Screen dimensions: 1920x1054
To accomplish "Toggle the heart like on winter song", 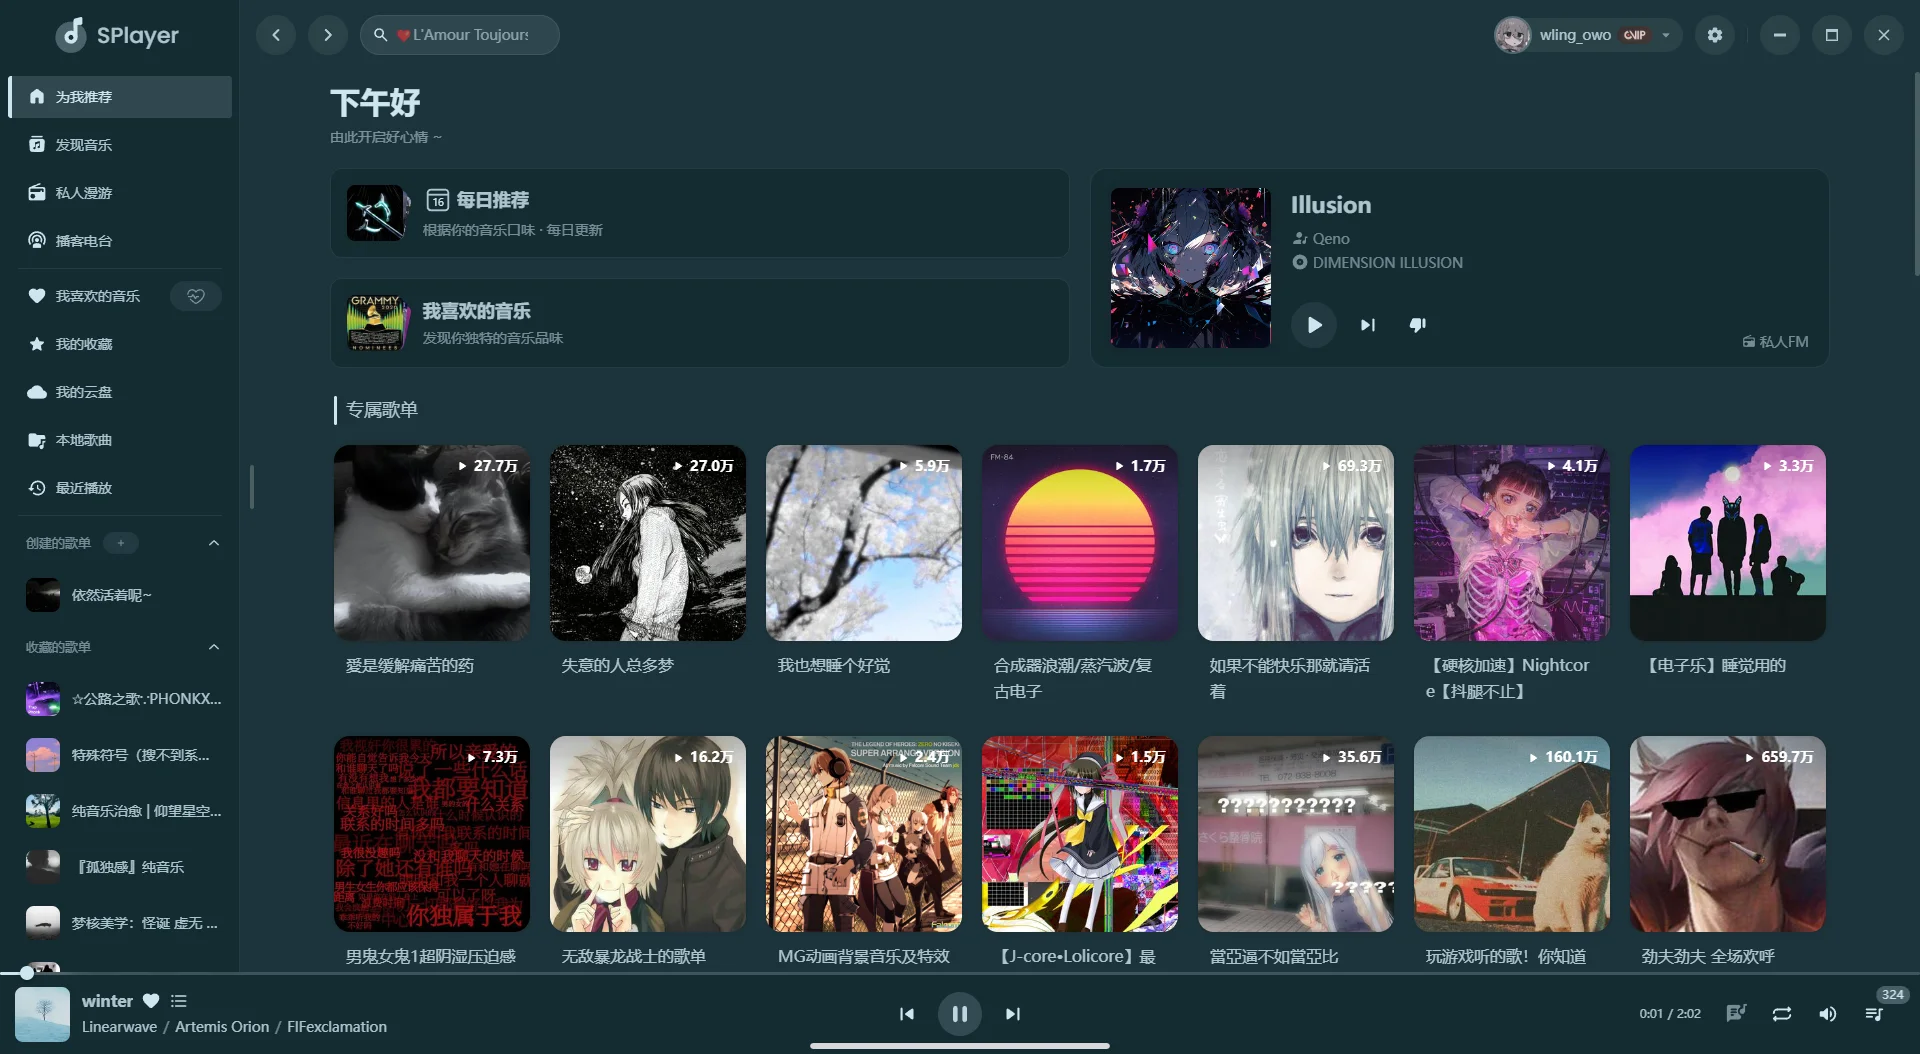I will tap(151, 1001).
